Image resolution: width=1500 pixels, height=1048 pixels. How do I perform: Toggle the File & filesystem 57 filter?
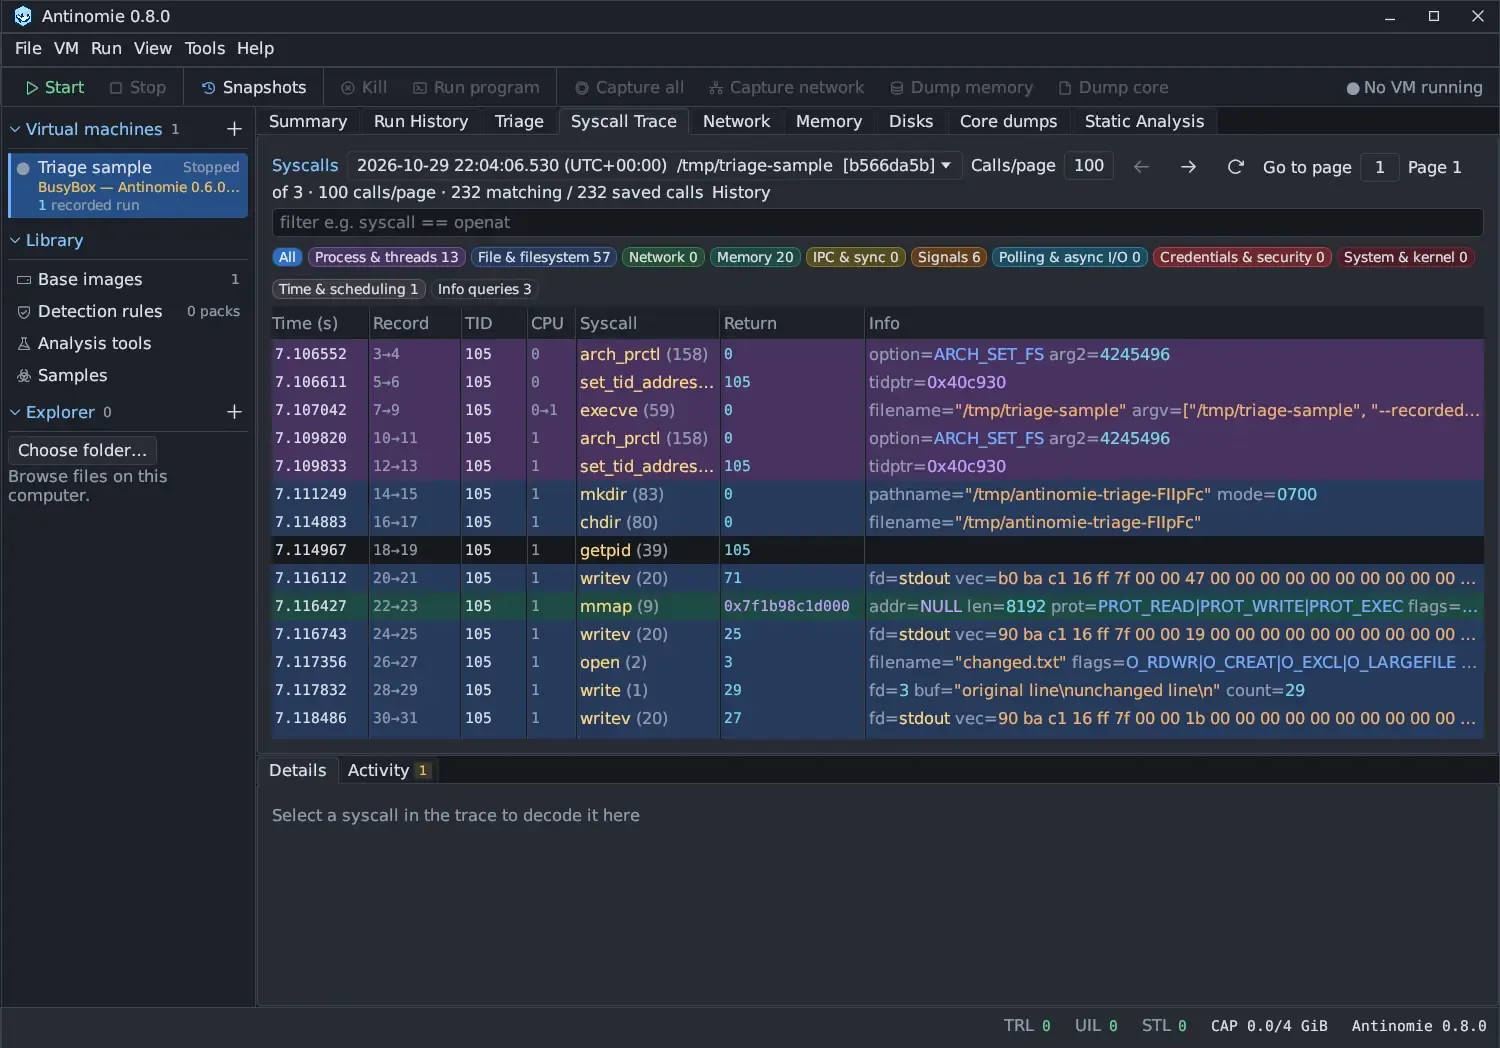(x=544, y=257)
